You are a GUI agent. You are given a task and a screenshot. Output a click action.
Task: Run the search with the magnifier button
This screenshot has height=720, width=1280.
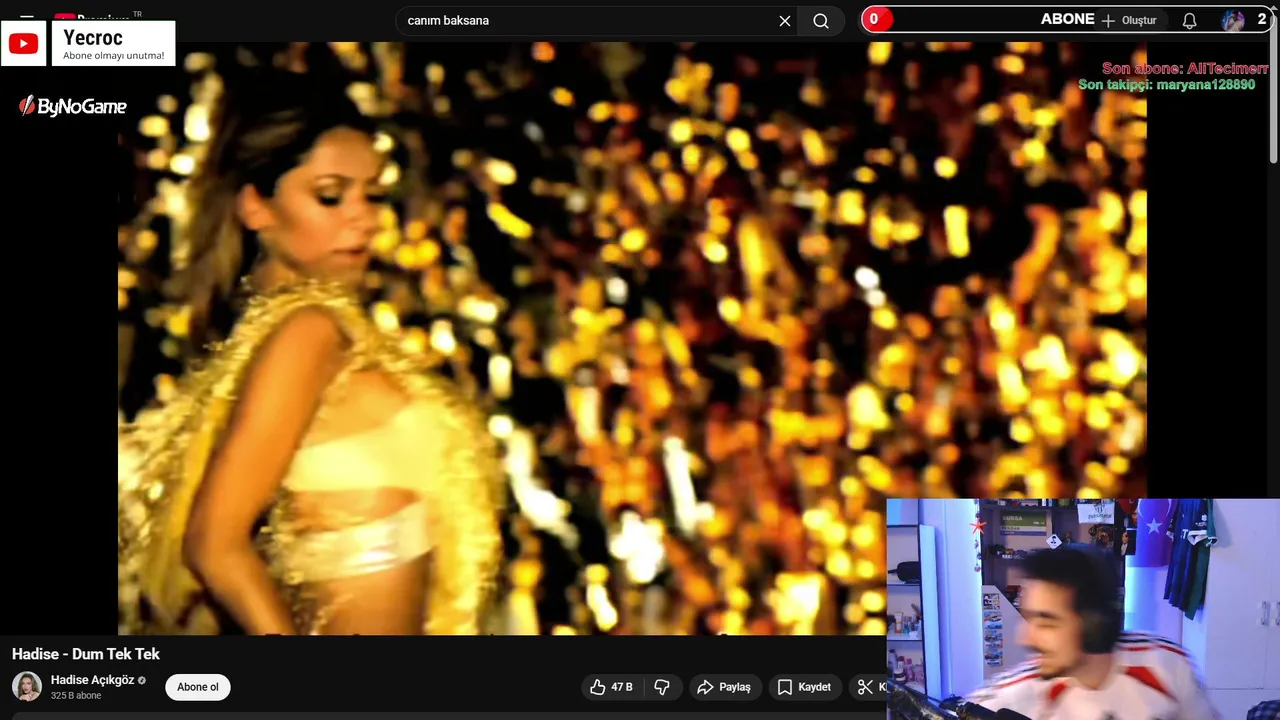[x=821, y=20]
